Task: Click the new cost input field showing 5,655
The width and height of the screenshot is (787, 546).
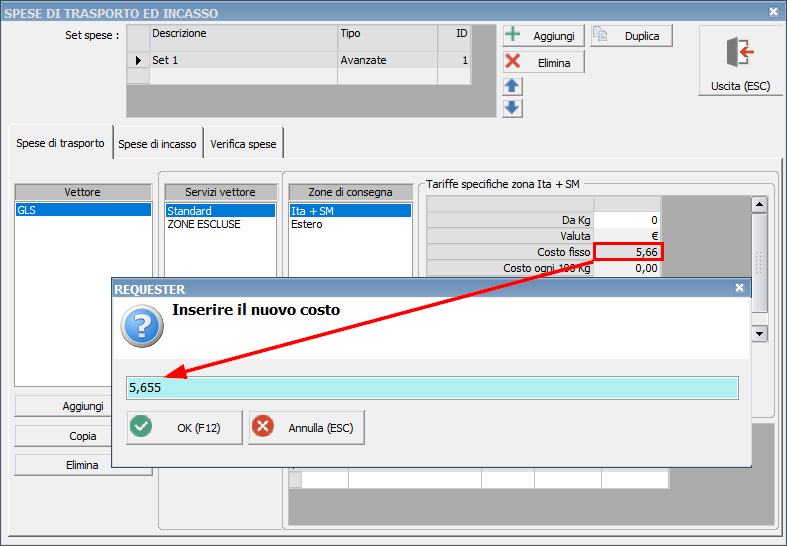Action: tap(432, 388)
